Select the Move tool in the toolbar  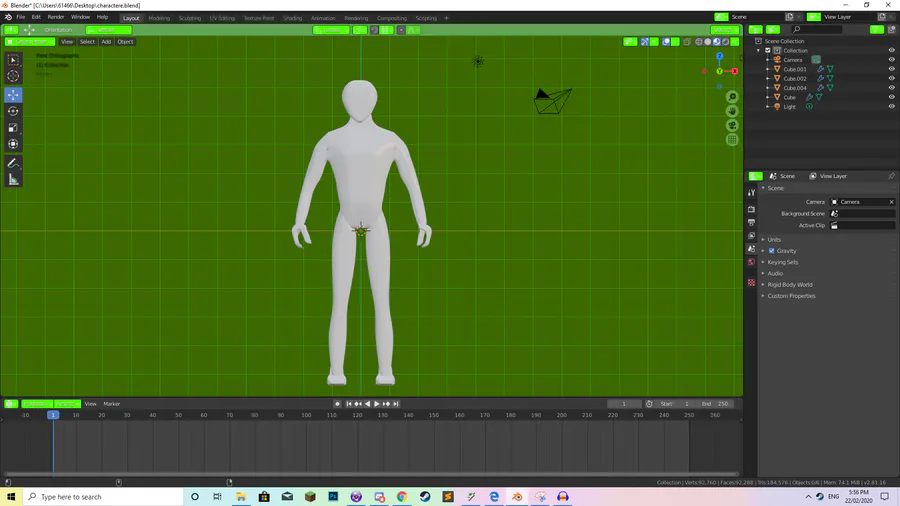(x=13, y=94)
